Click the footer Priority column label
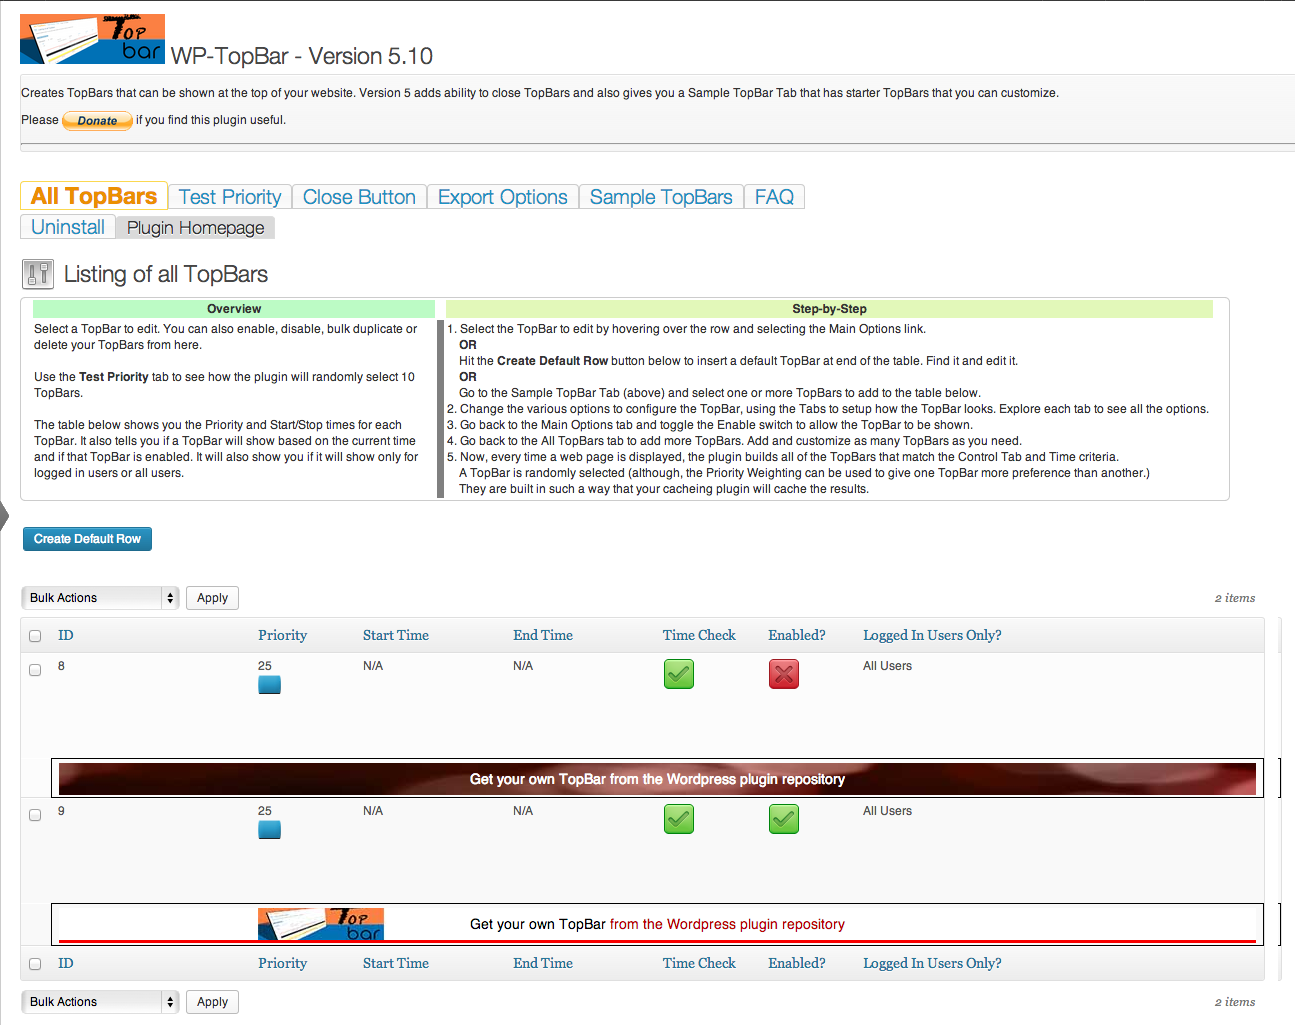 pos(282,963)
